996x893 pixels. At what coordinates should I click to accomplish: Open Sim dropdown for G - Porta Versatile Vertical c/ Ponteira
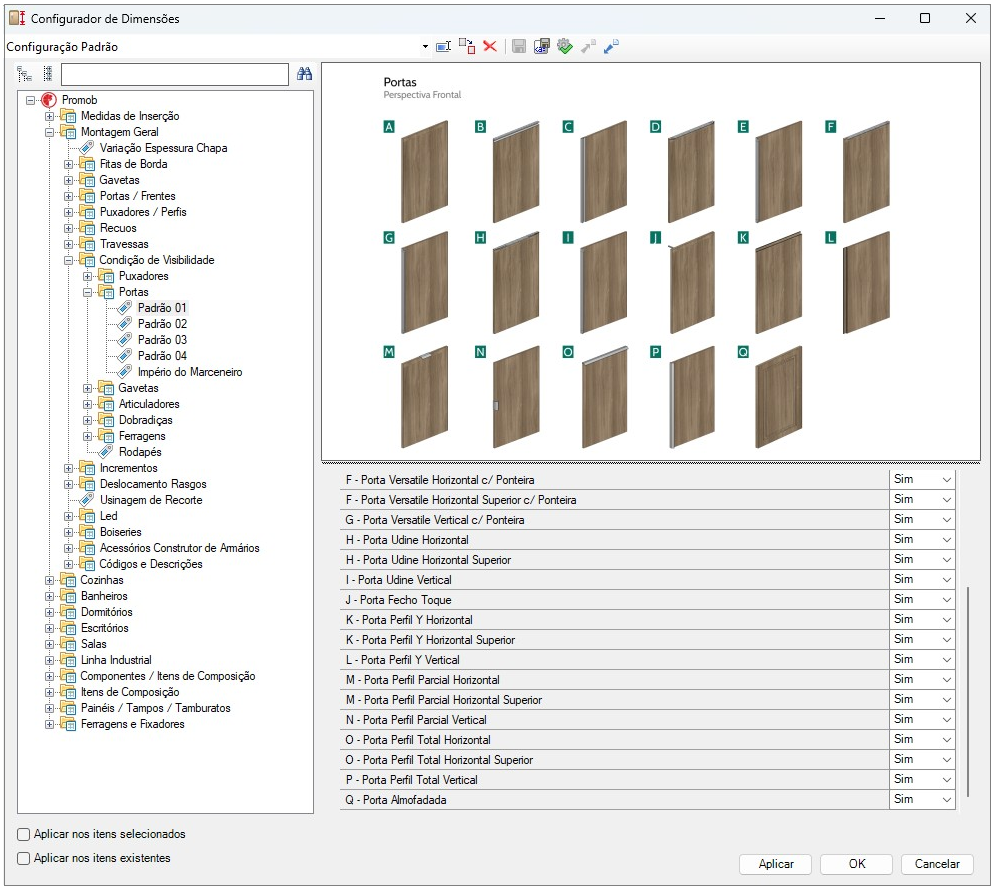click(x=946, y=520)
